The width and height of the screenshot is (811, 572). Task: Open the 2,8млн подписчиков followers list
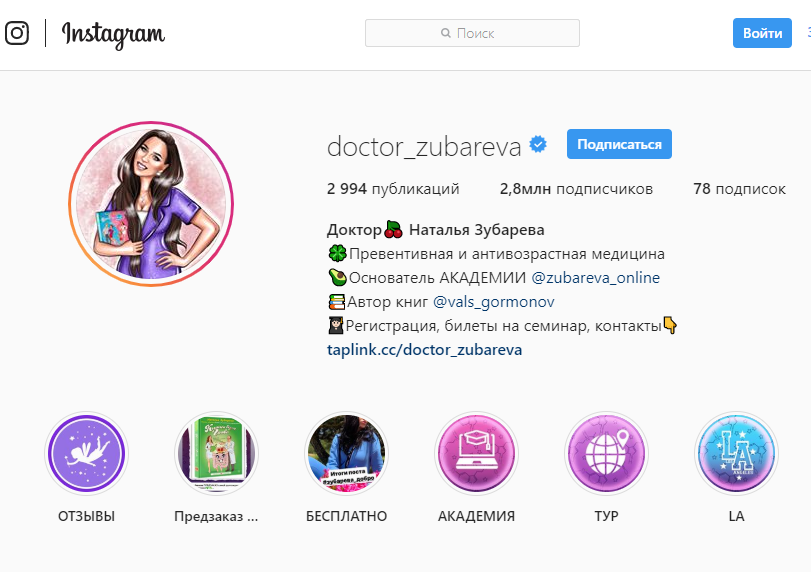[x=576, y=189]
